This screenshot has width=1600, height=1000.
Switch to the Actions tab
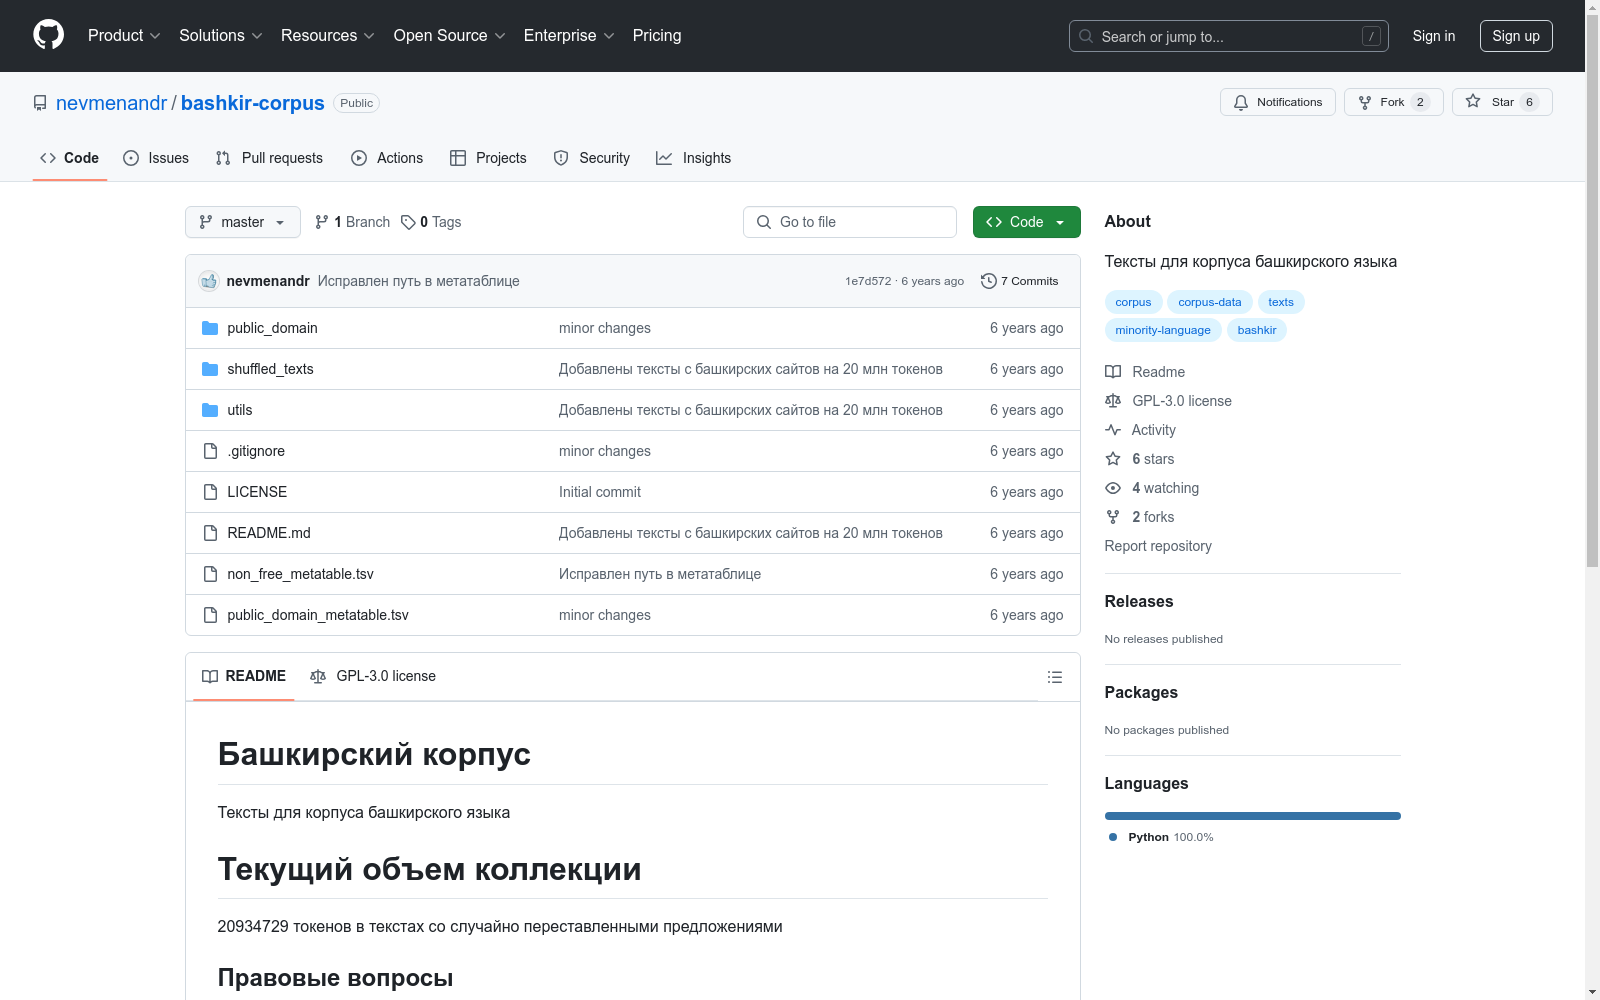[x=387, y=158]
